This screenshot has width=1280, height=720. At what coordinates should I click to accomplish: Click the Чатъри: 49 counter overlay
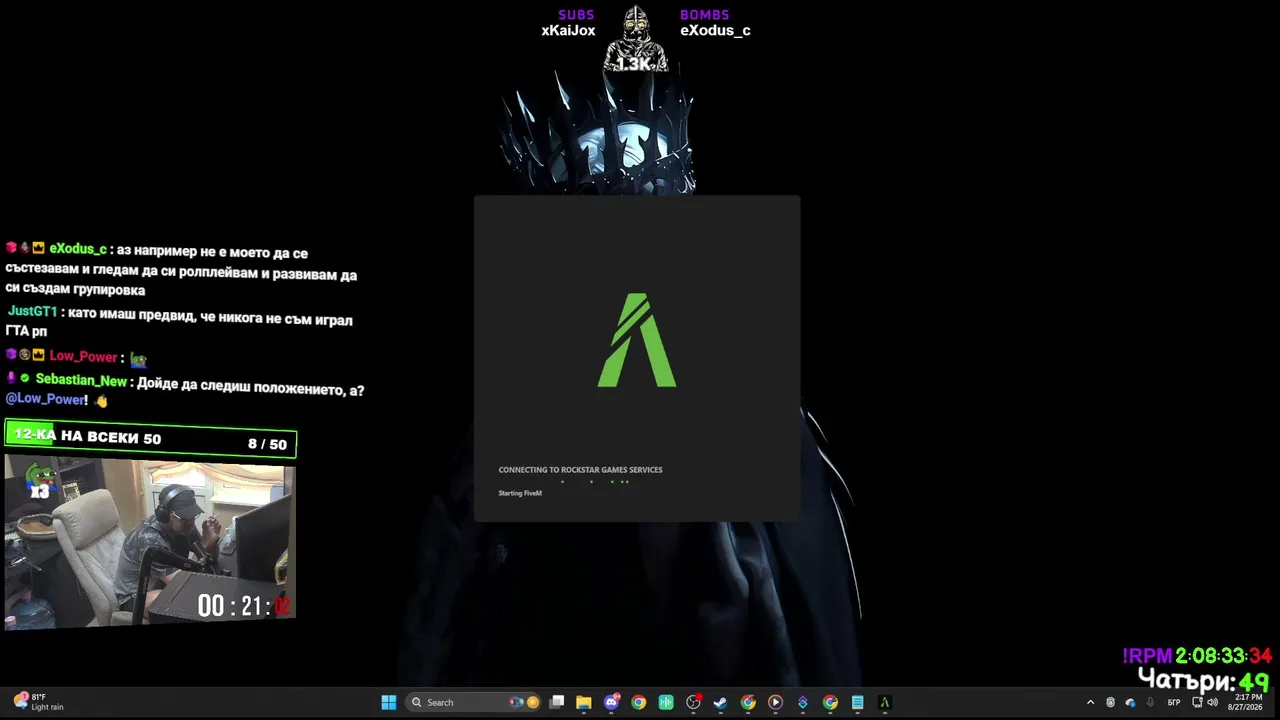(1205, 680)
